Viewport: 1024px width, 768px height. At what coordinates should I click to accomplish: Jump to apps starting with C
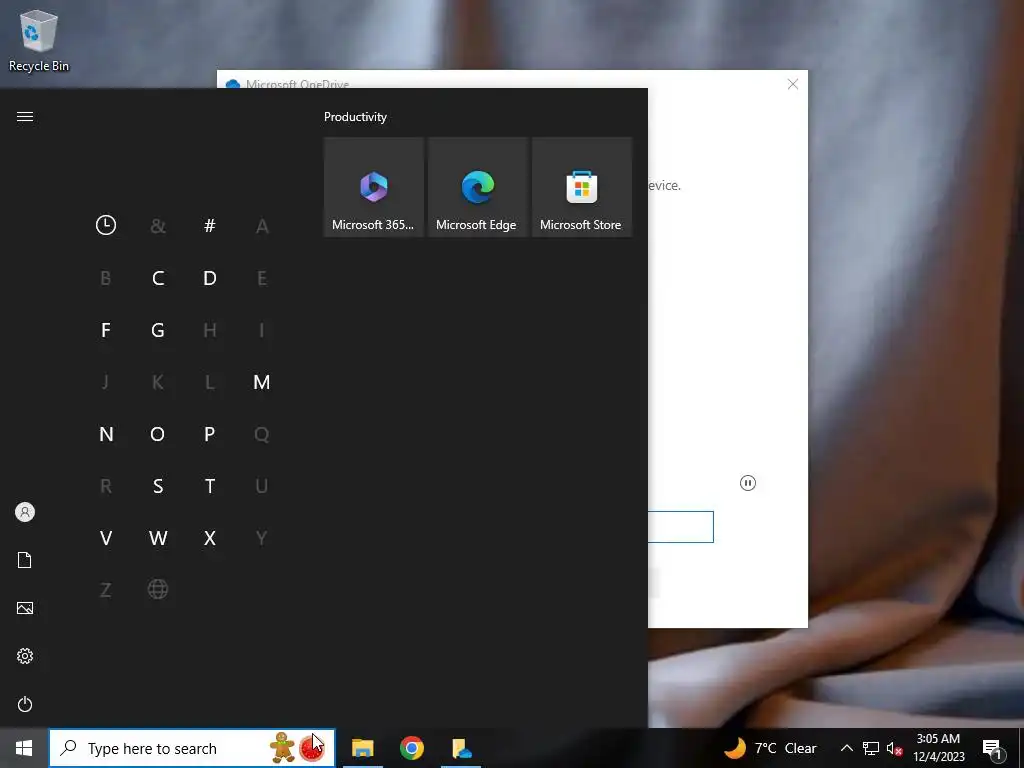point(158,278)
